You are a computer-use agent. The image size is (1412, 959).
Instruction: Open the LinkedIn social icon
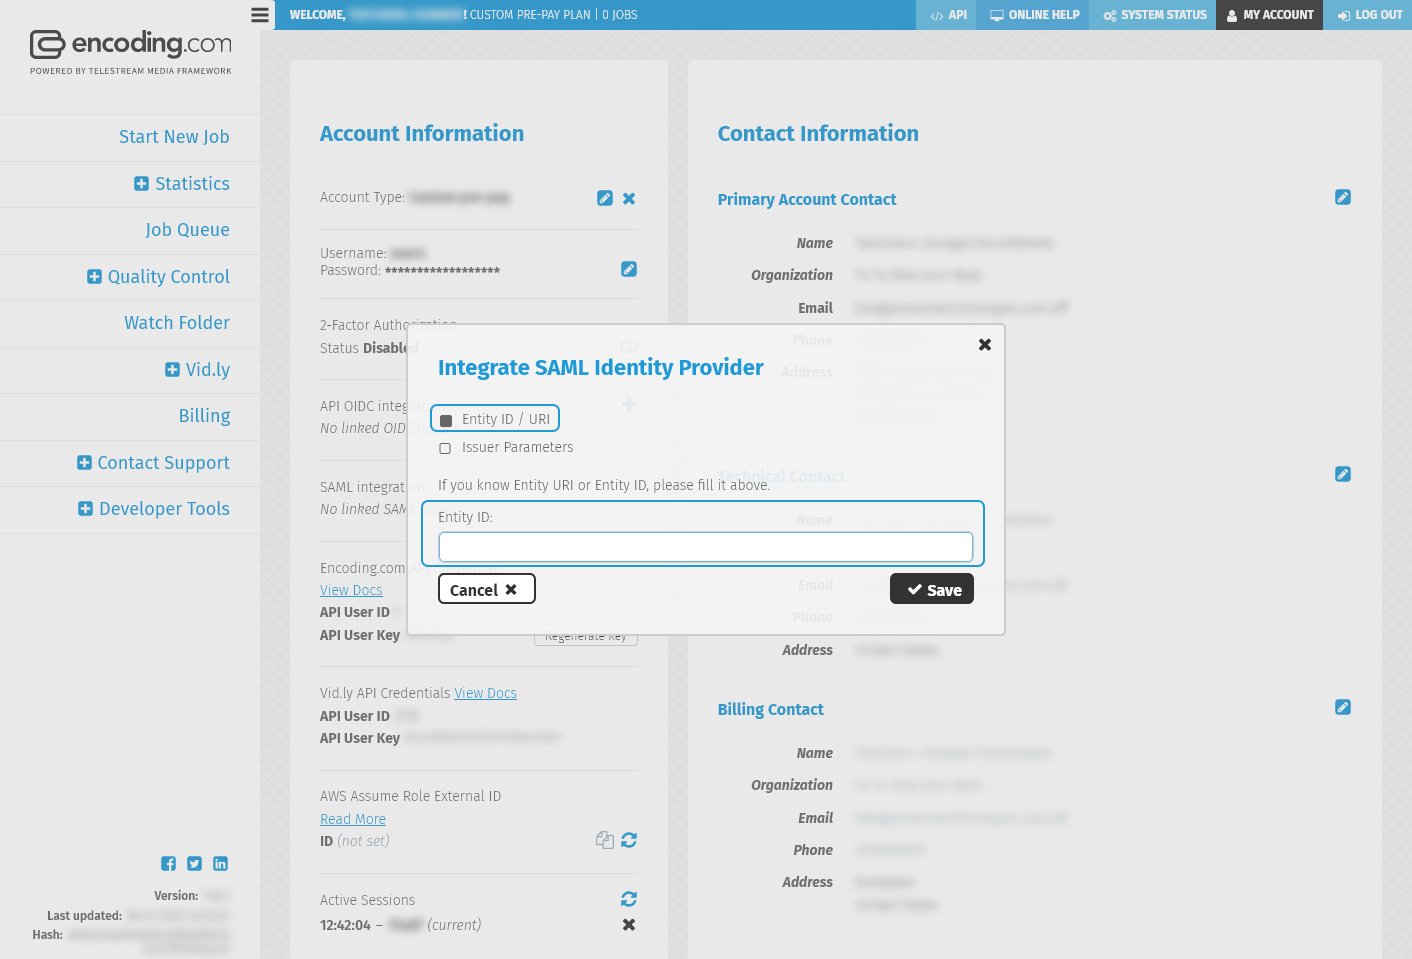pyautogui.click(x=220, y=863)
